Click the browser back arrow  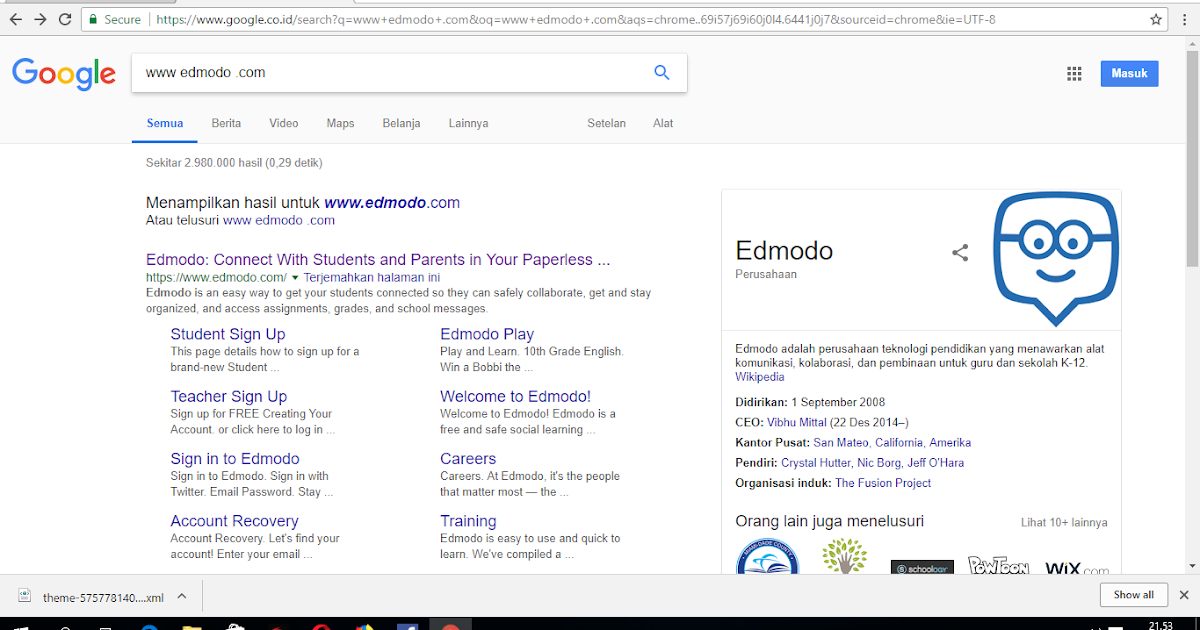[14, 18]
